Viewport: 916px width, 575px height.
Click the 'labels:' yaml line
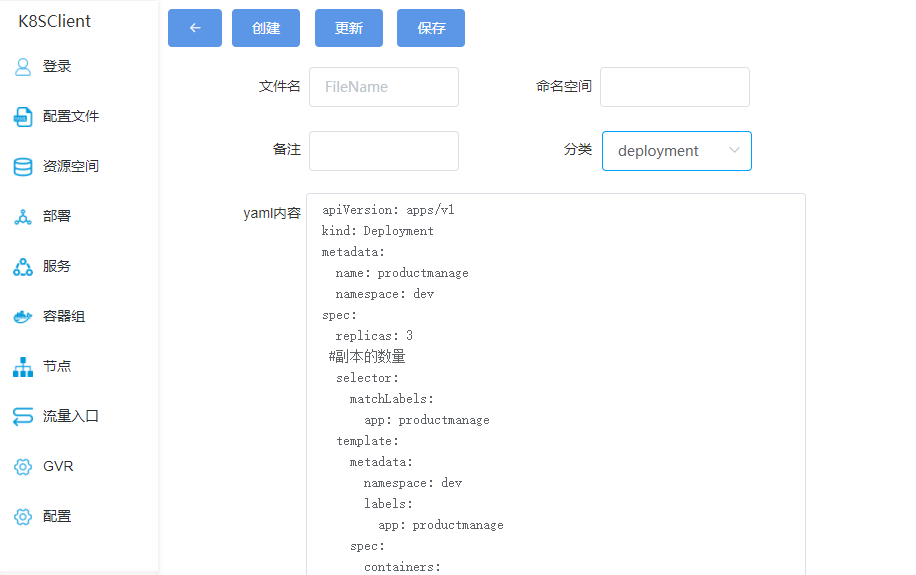click(x=388, y=504)
